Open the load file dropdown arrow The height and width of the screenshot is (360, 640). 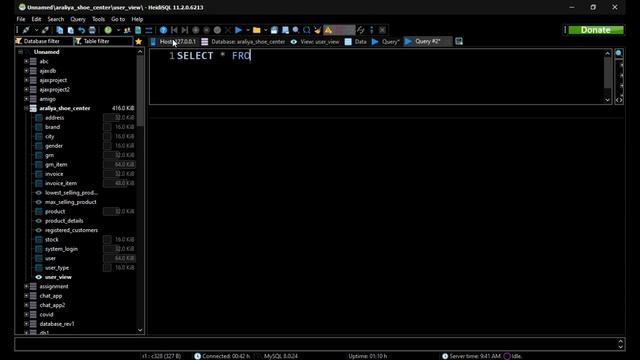pos(265,30)
